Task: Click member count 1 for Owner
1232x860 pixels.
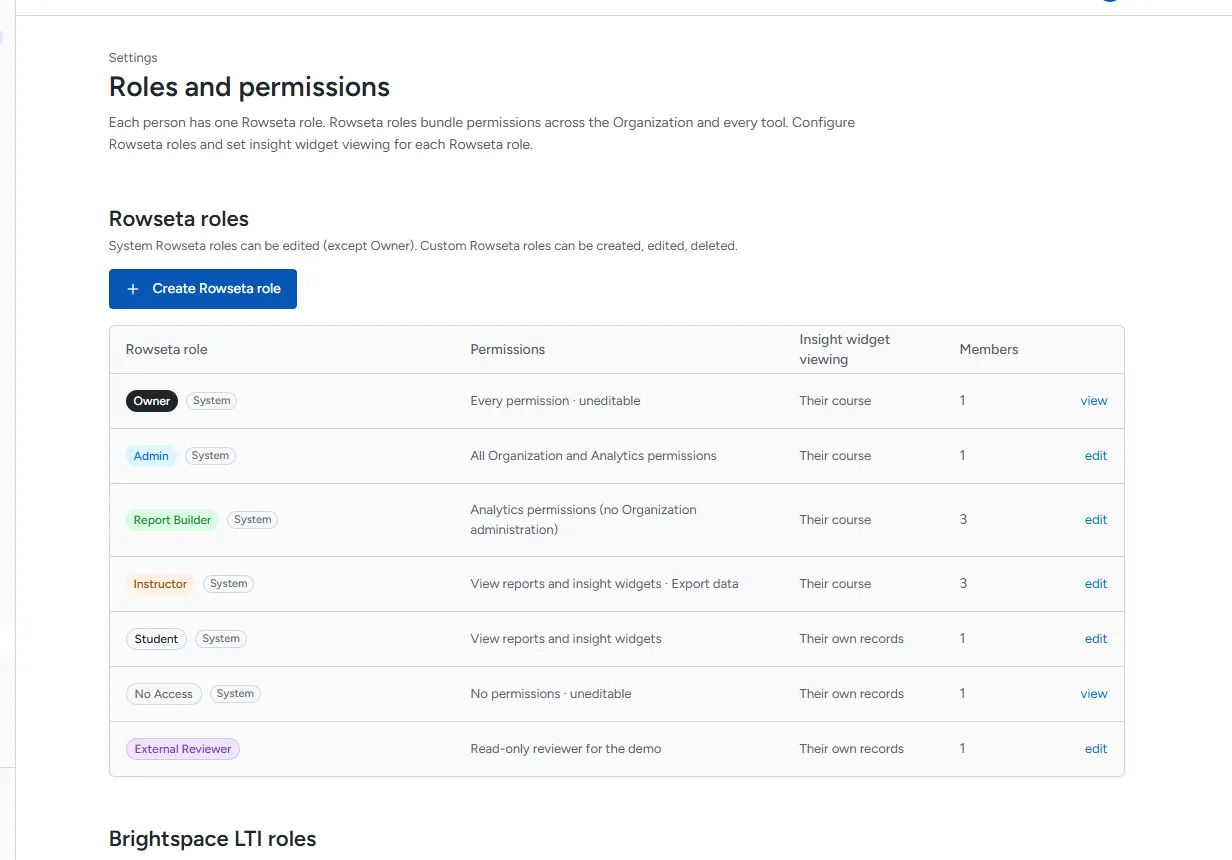Action: pos(962,400)
